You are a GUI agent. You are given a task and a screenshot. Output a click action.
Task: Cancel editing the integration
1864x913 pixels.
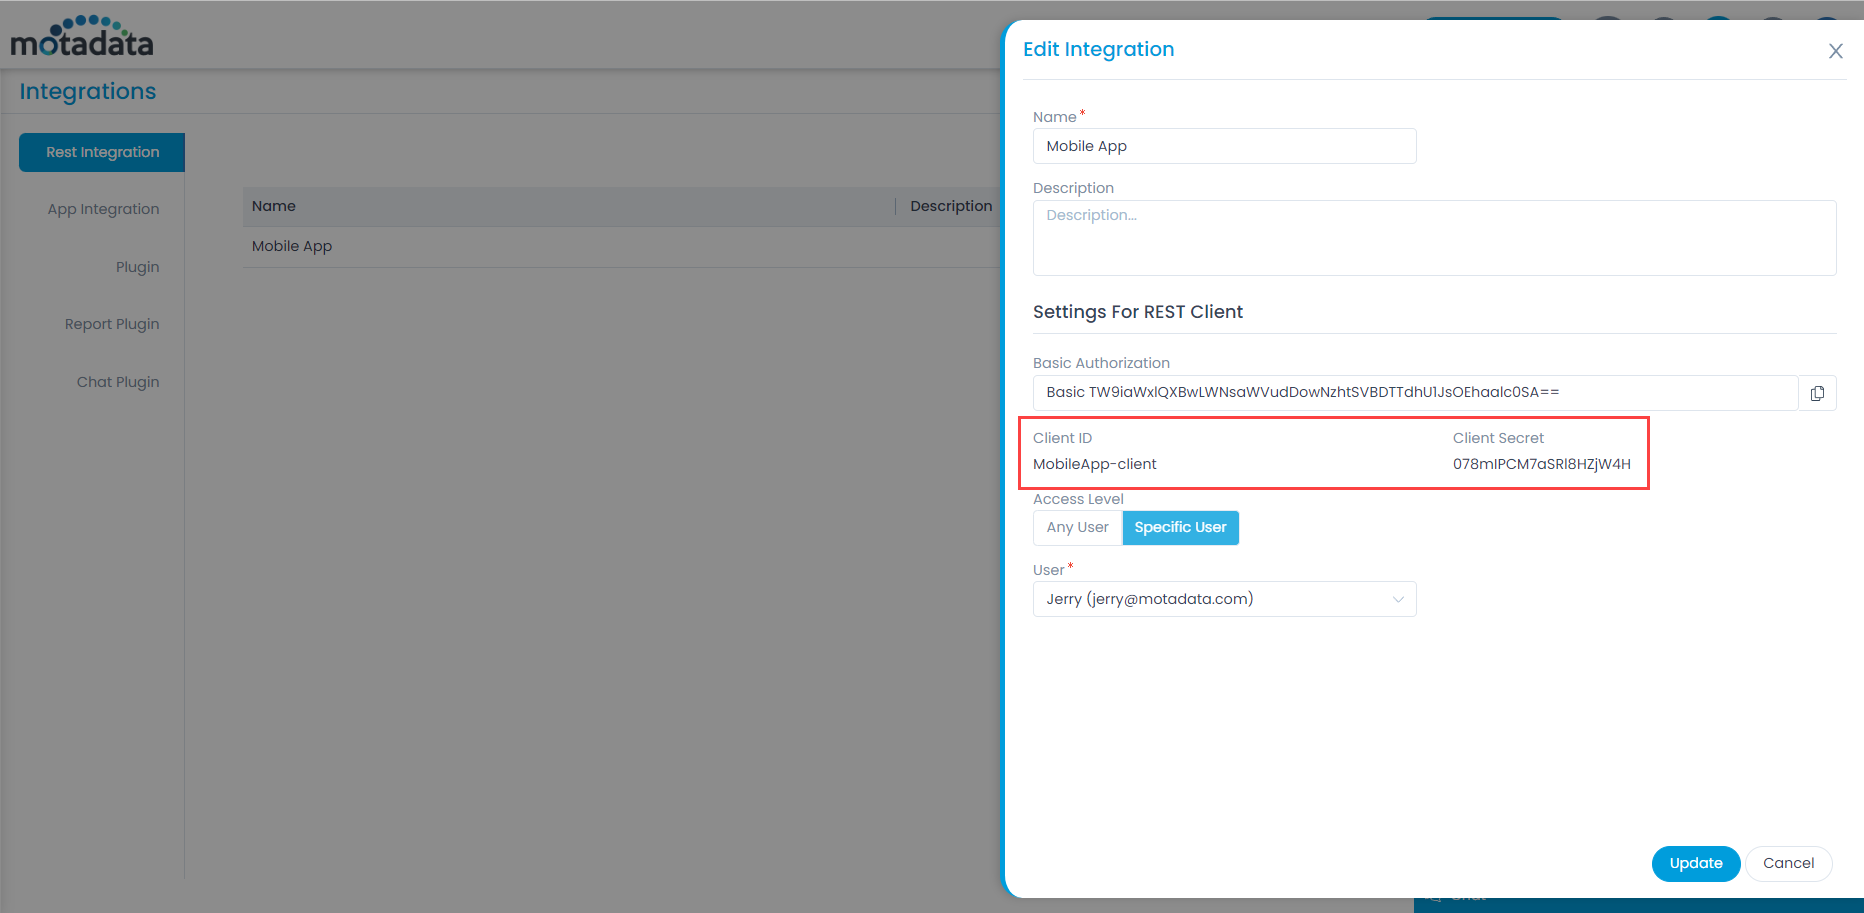coord(1788,863)
